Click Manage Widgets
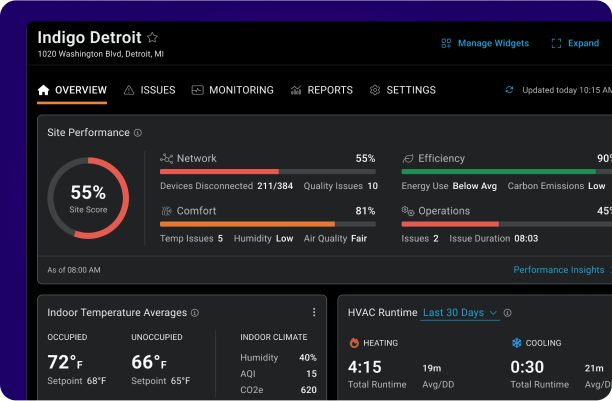 pos(485,44)
